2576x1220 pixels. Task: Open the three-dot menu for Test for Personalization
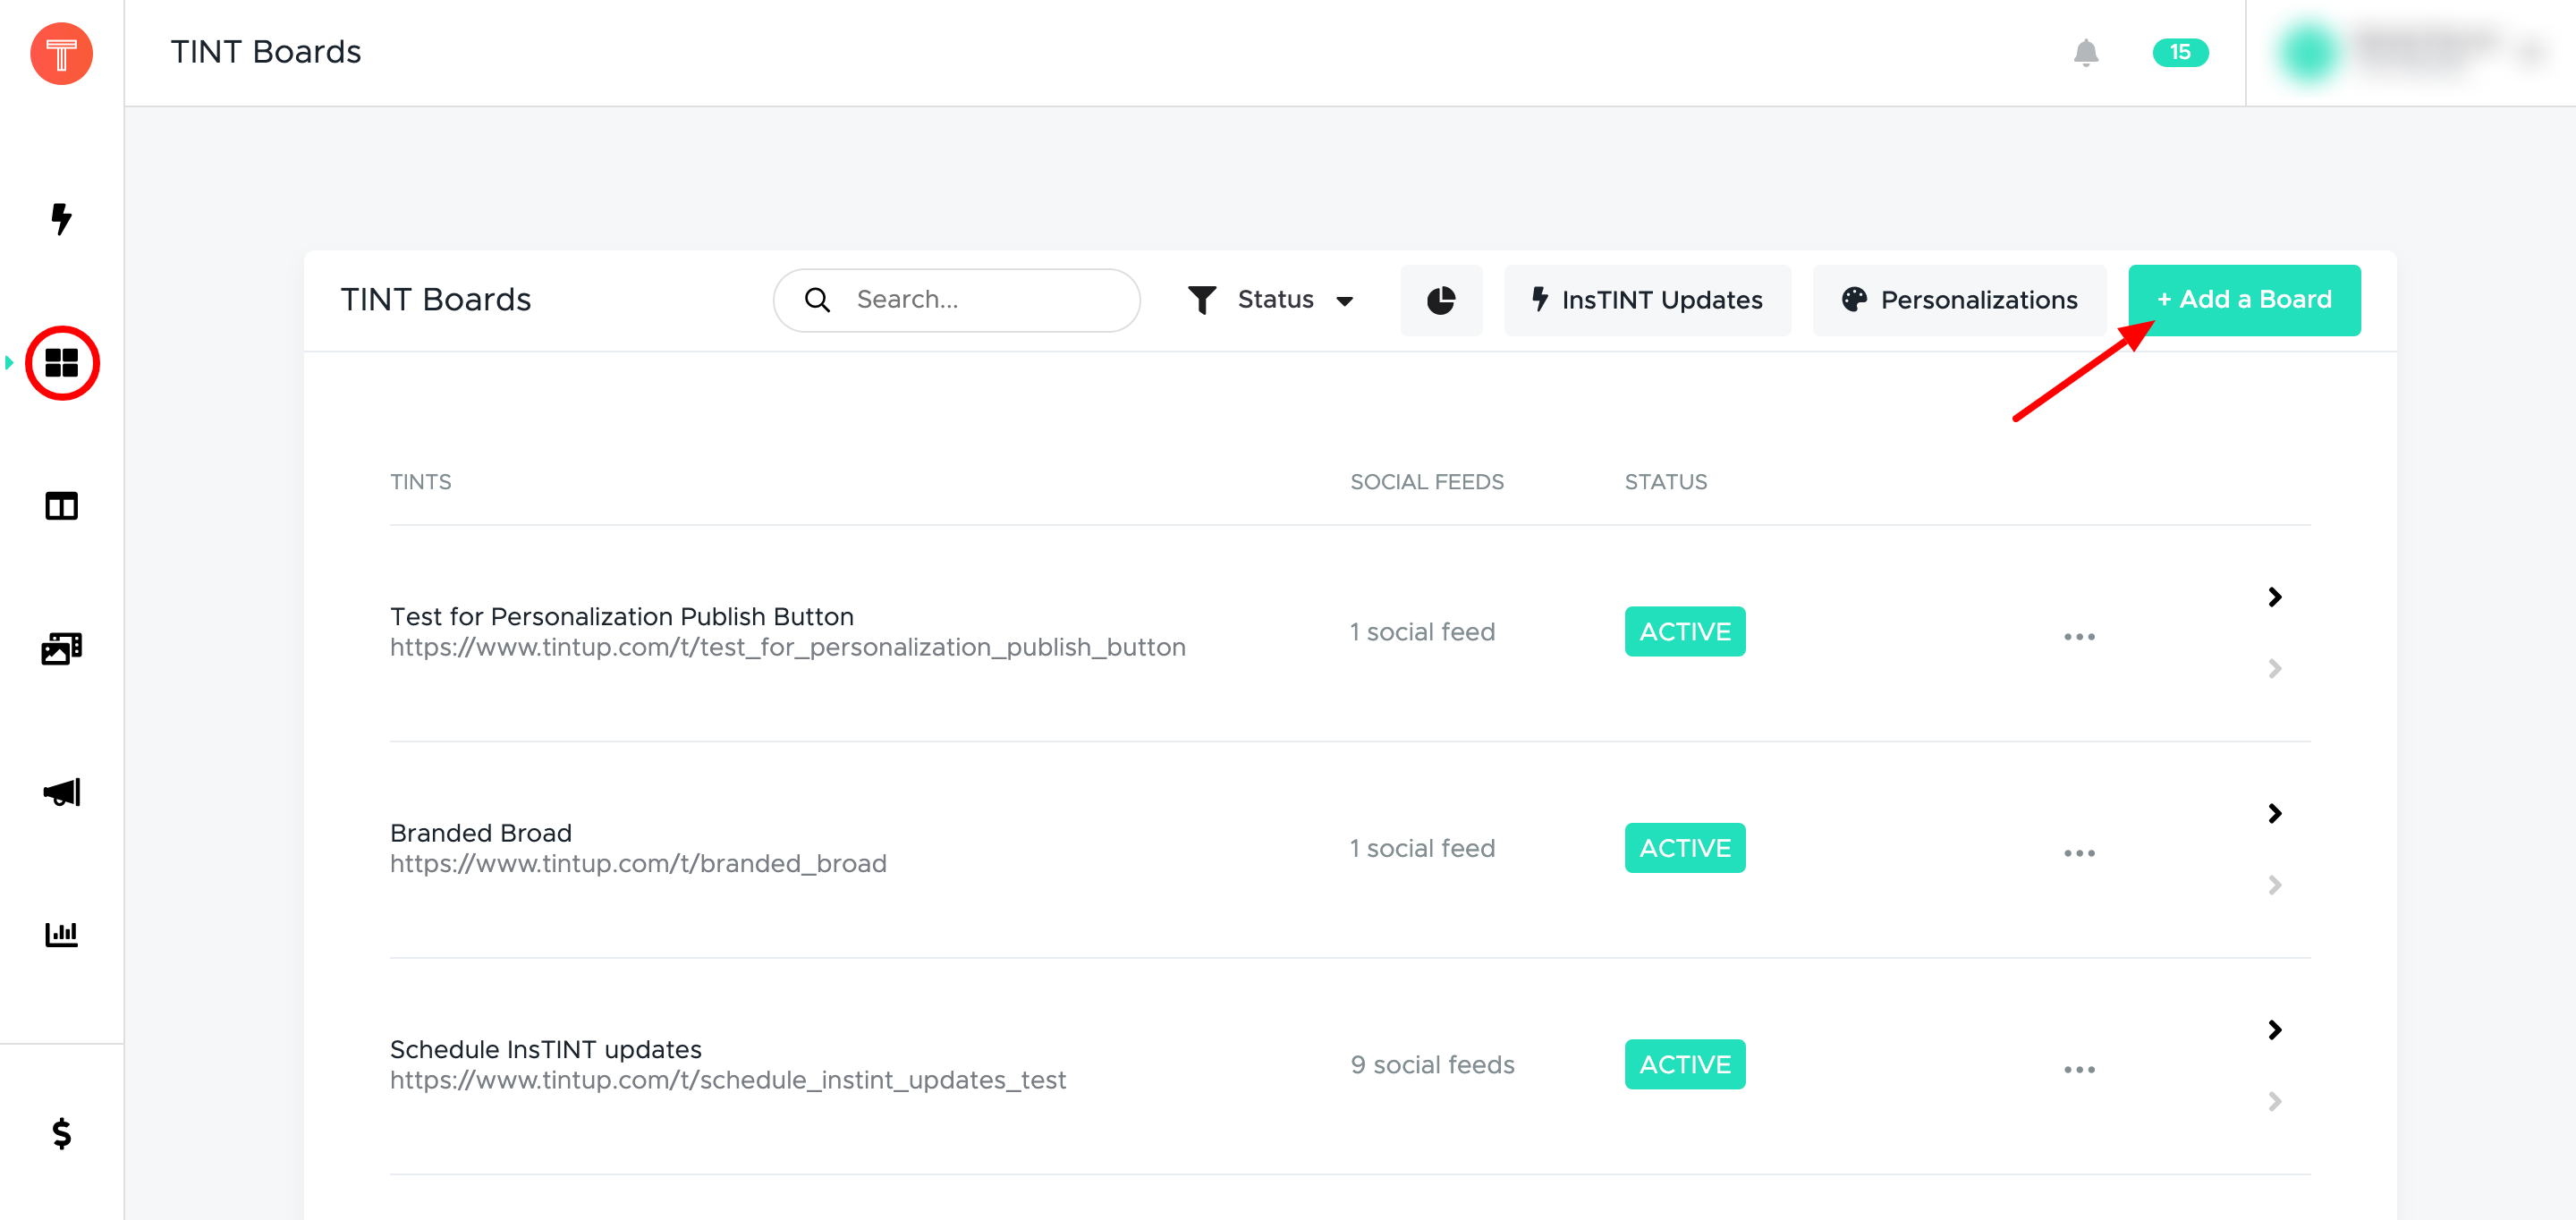[2079, 637]
